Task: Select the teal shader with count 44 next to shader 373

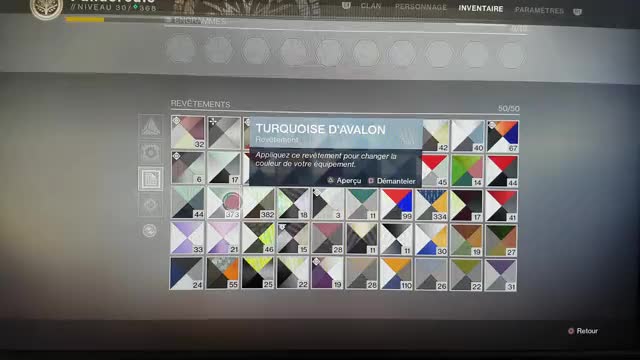Action: pyautogui.click(x=188, y=202)
